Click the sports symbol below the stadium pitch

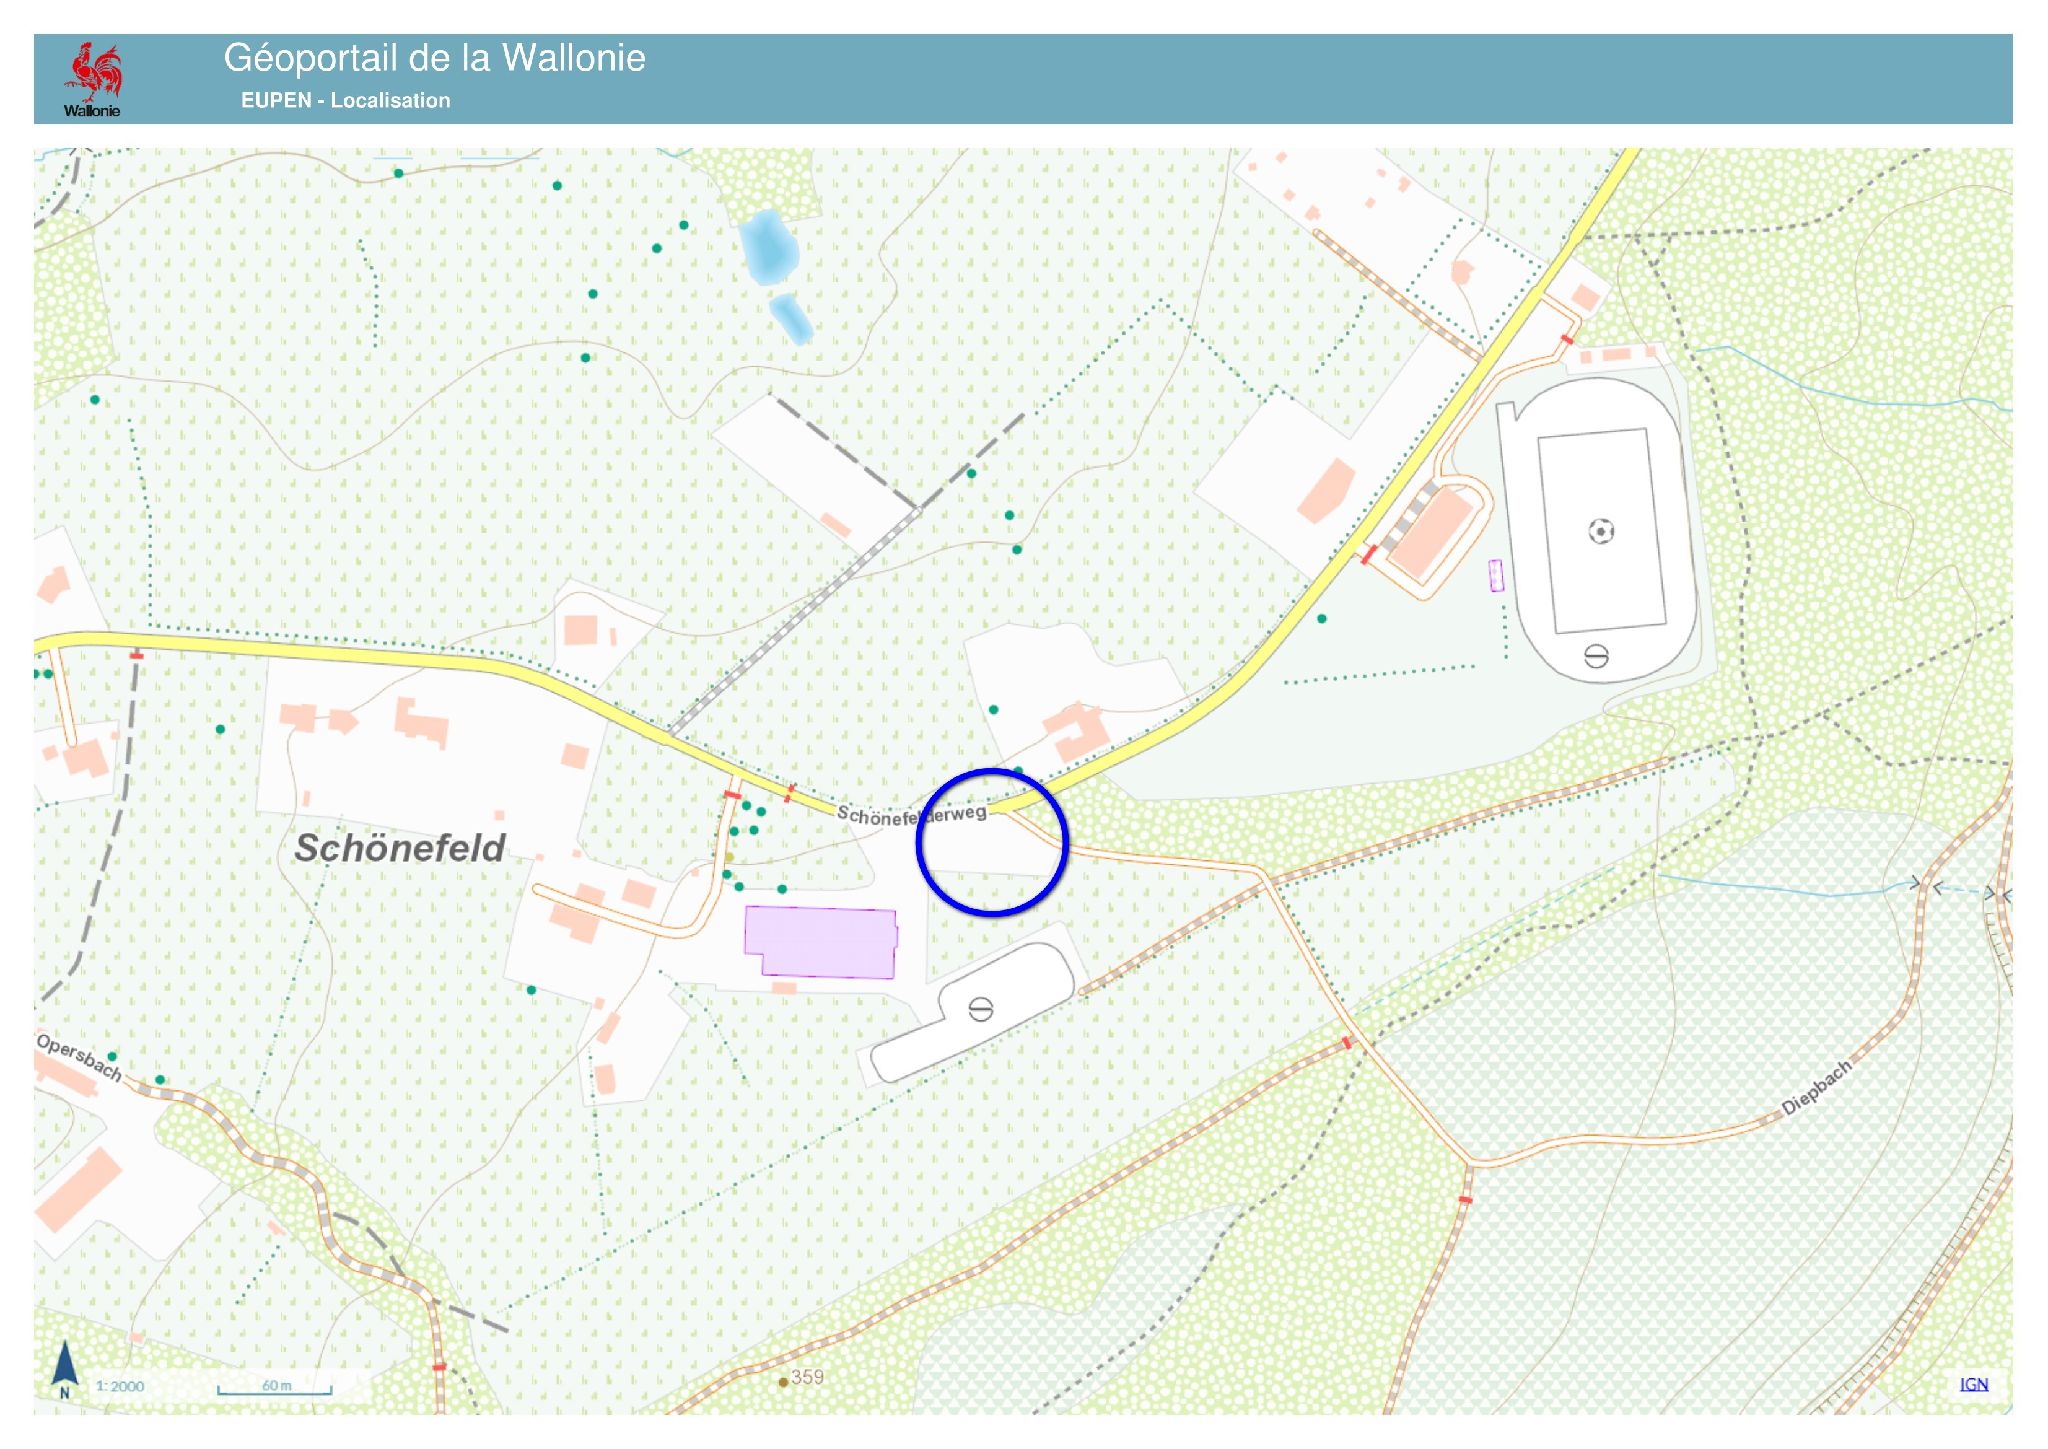1596,657
